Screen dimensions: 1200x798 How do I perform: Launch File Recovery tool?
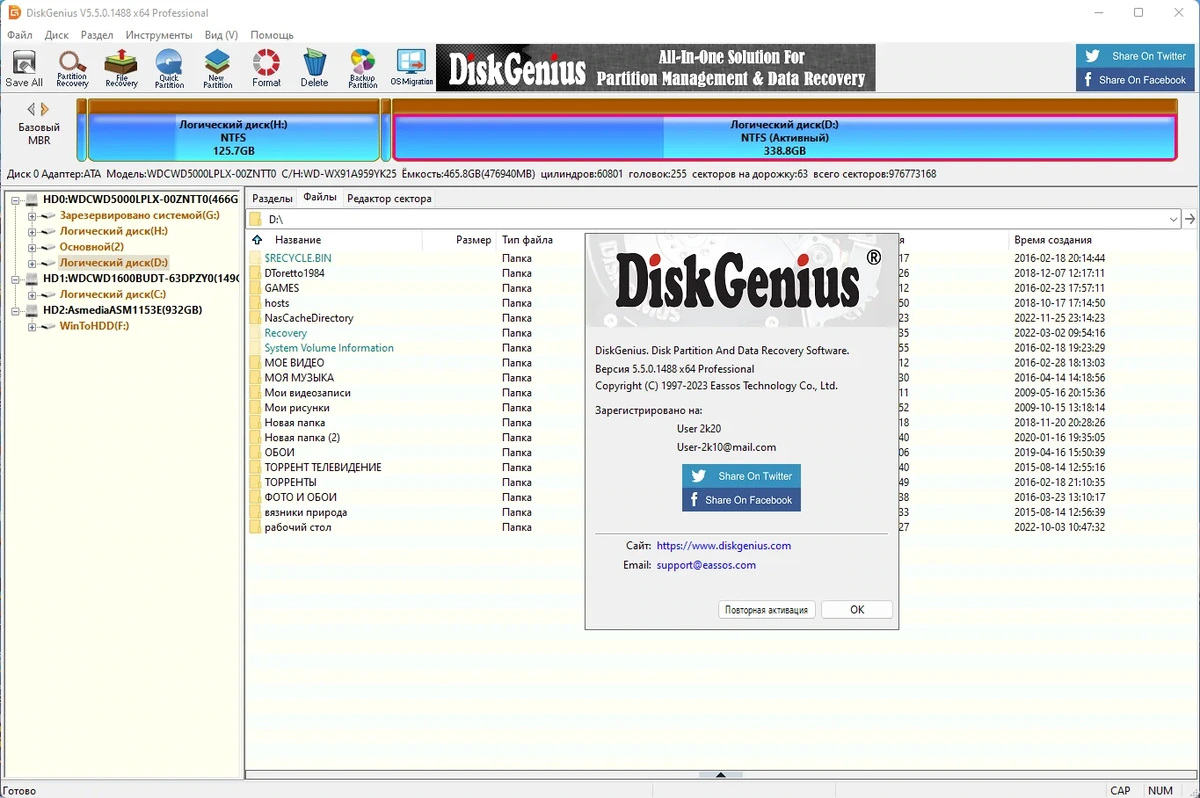pyautogui.click(x=121, y=68)
